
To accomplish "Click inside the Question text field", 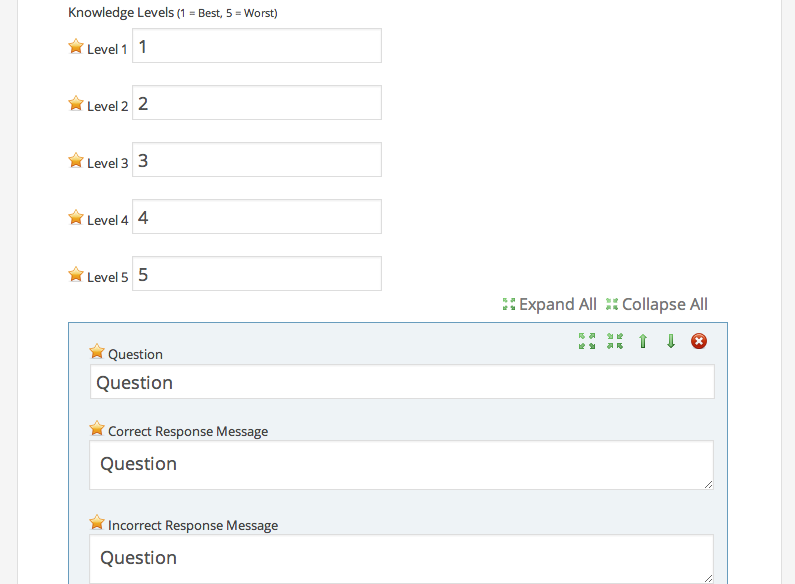I will tap(402, 382).
